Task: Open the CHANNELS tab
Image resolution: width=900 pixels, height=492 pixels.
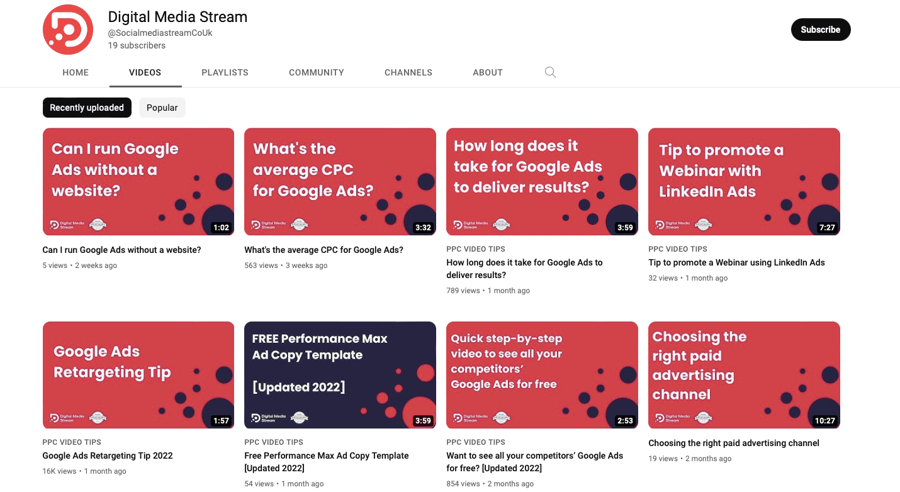Action: tap(408, 72)
